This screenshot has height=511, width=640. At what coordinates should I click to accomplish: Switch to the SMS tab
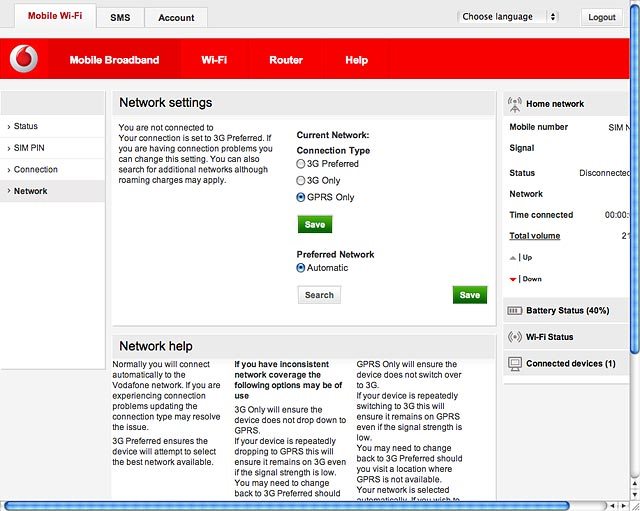tap(120, 18)
